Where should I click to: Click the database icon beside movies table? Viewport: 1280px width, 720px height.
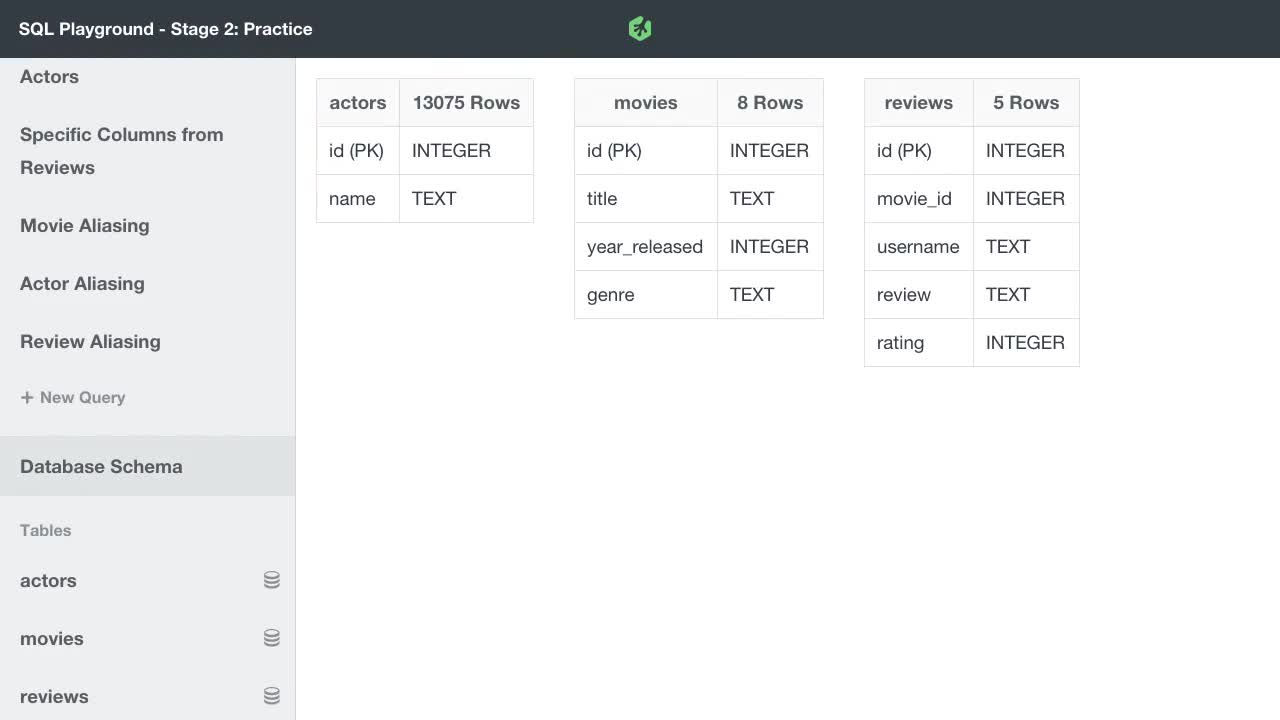[x=271, y=638]
